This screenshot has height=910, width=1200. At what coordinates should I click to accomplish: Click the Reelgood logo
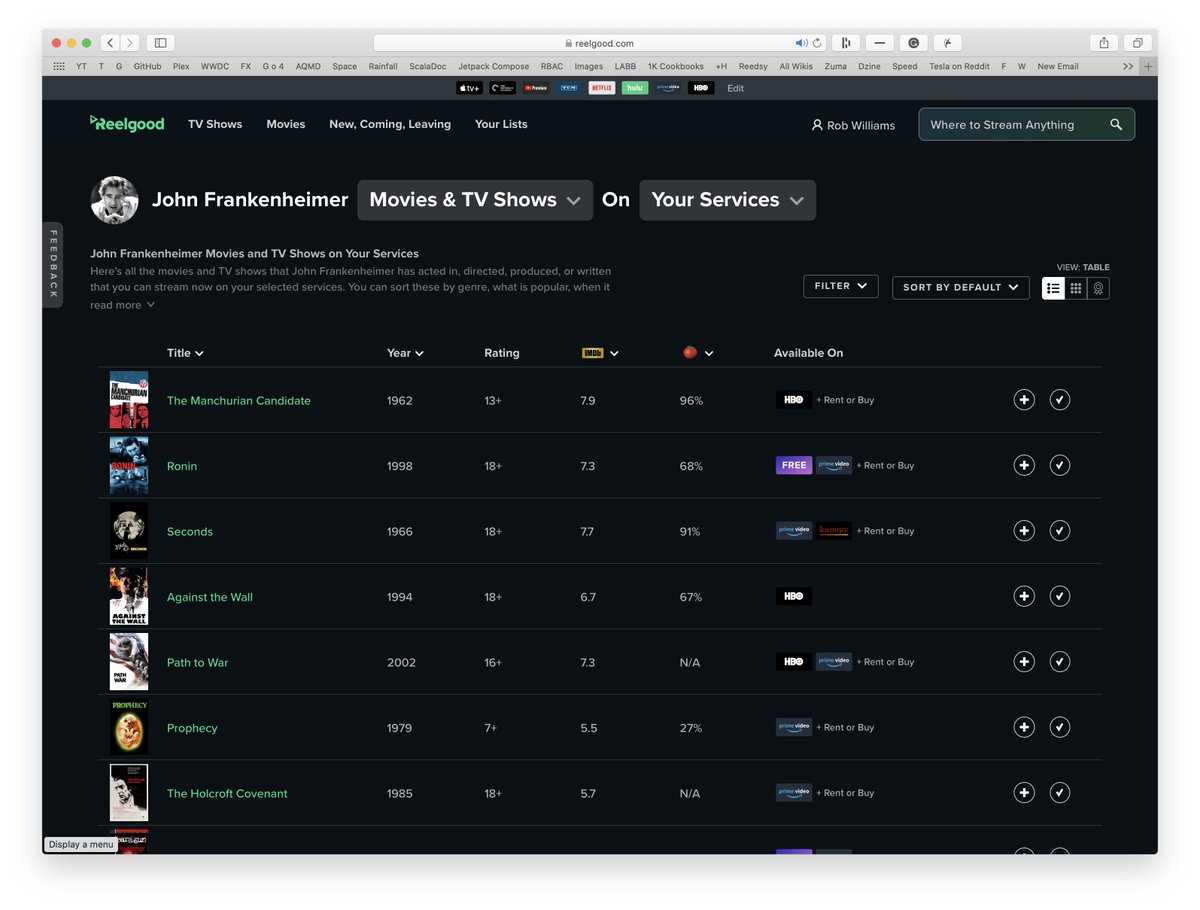click(127, 123)
